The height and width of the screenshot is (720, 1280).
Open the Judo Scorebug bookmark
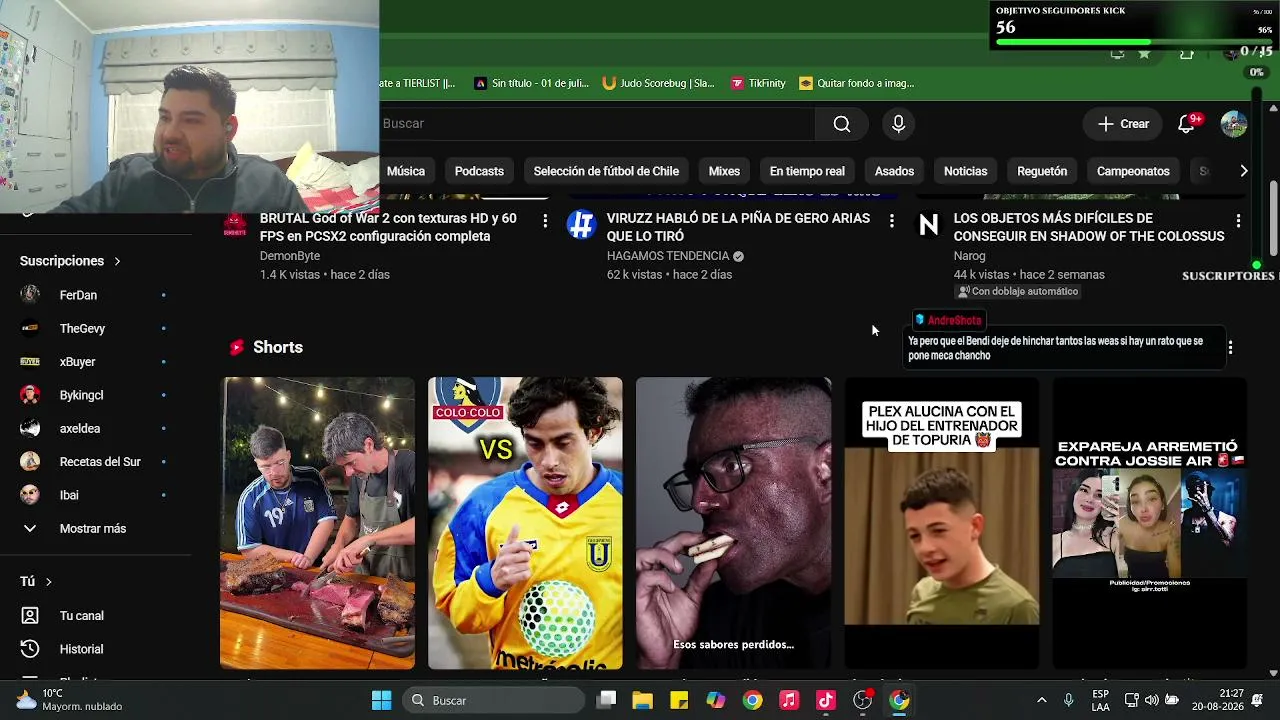[x=660, y=83]
